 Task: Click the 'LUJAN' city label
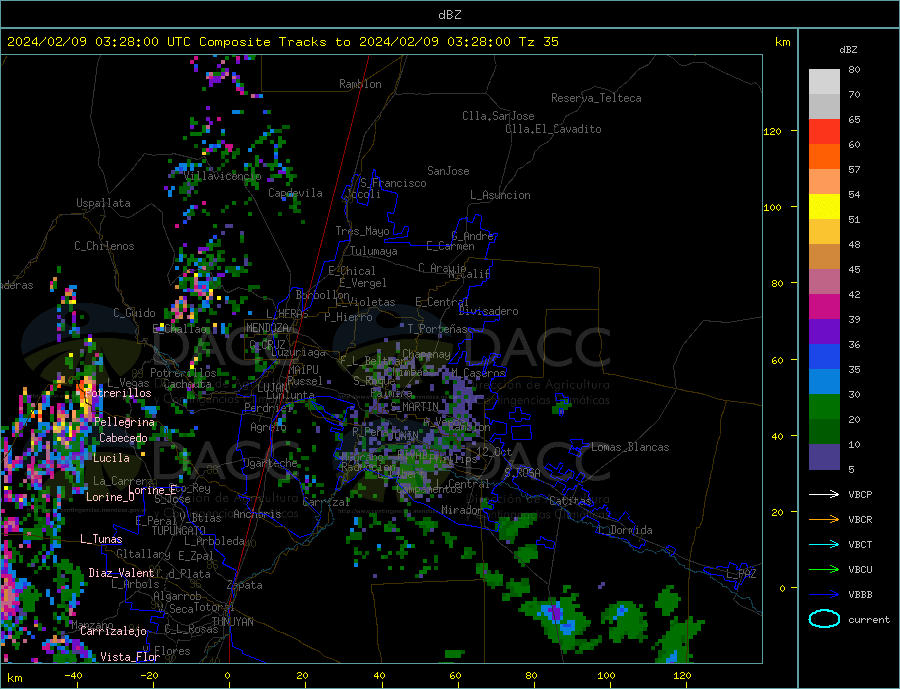point(272,389)
